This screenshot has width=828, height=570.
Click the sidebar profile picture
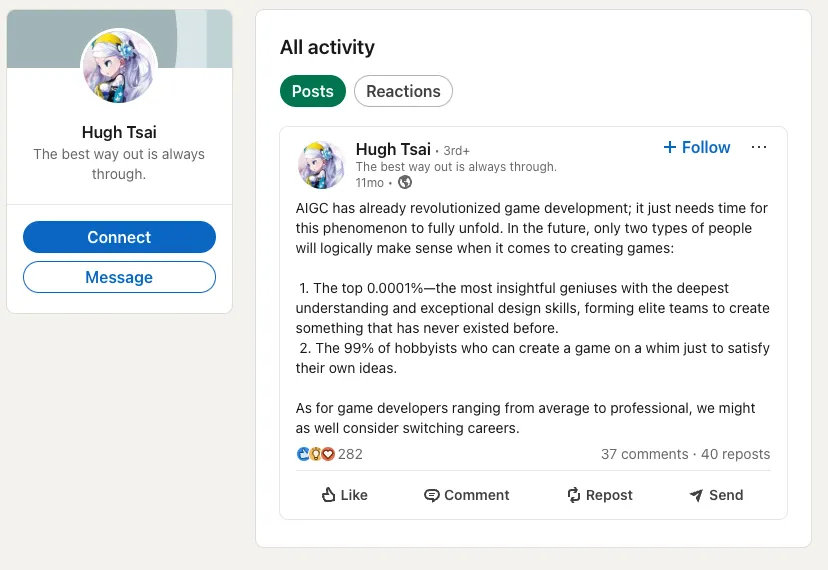click(119, 66)
